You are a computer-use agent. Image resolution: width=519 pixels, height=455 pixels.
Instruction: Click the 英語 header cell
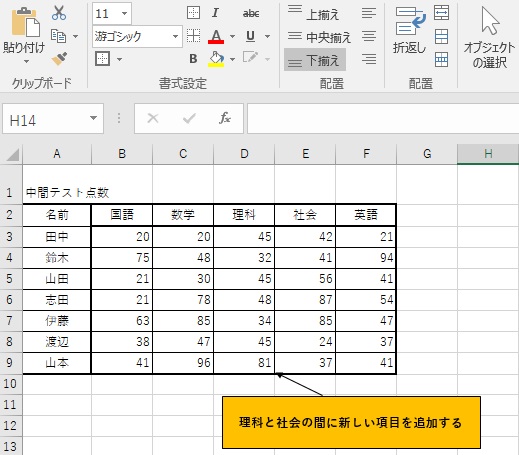[366, 215]
